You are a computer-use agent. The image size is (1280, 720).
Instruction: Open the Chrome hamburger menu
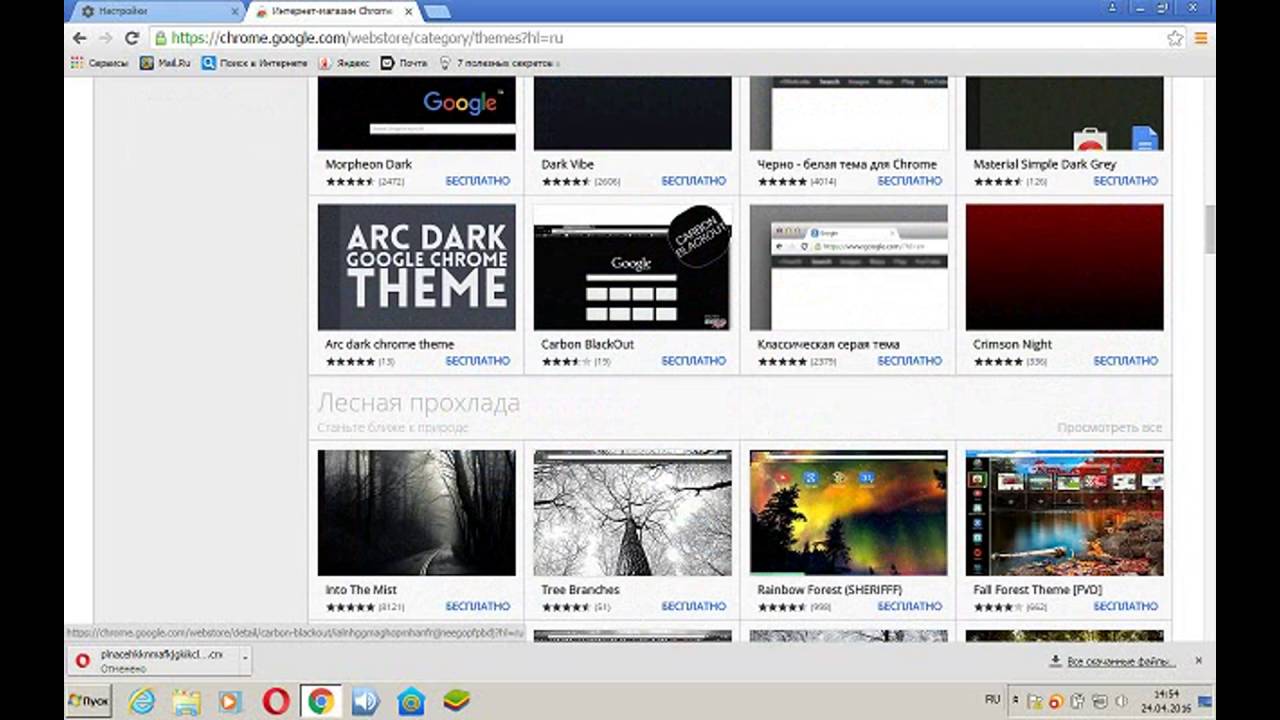tap(1201, 38)
